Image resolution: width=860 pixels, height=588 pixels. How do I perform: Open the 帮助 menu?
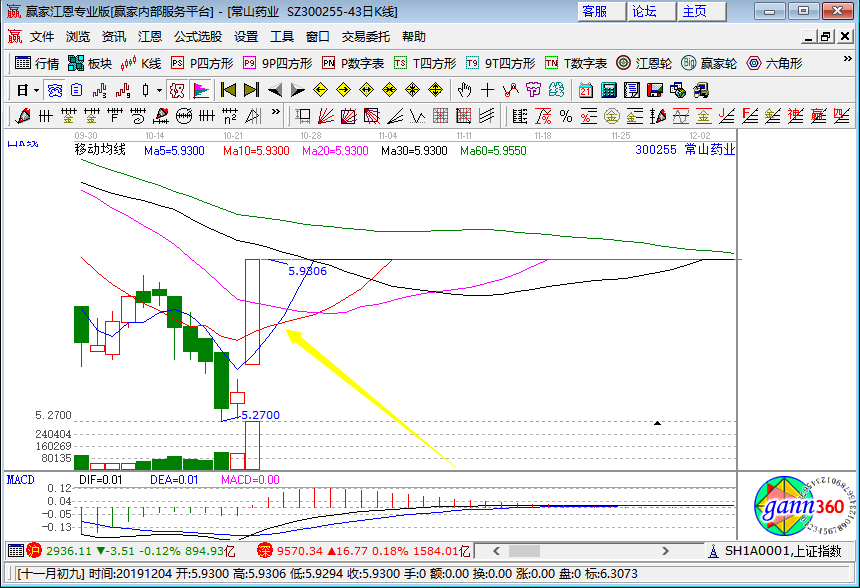click(x=414, y=37)
